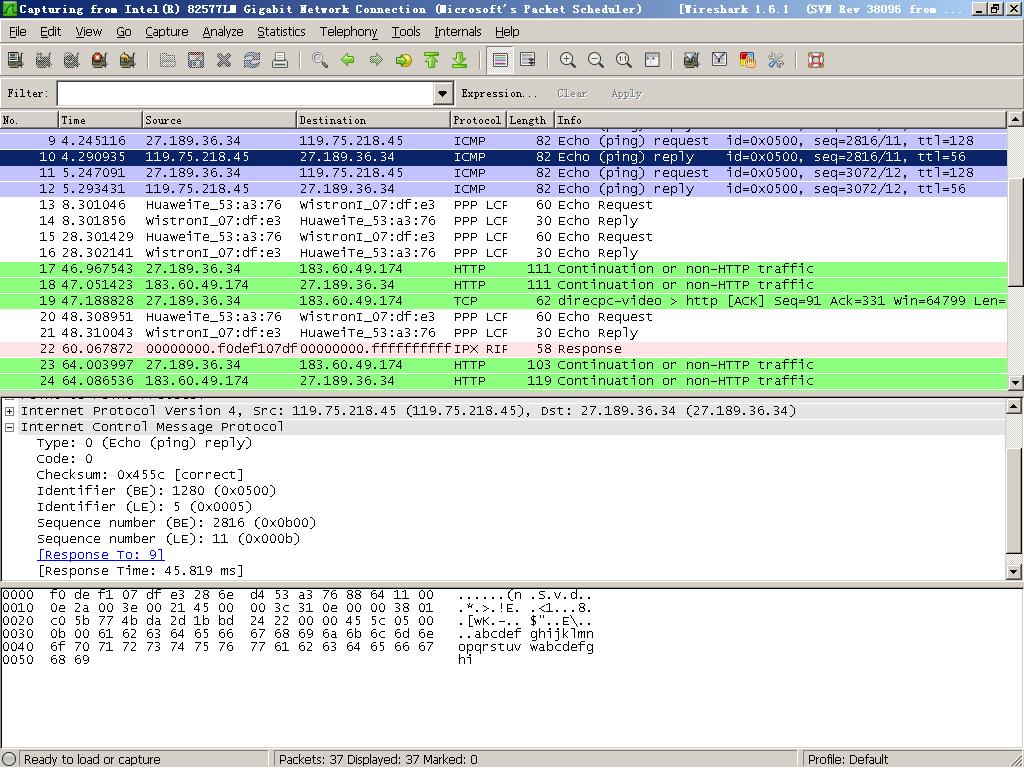1024x768 pixels.
Task: Click inside the Filter input field
Action: tap(245, 93)
